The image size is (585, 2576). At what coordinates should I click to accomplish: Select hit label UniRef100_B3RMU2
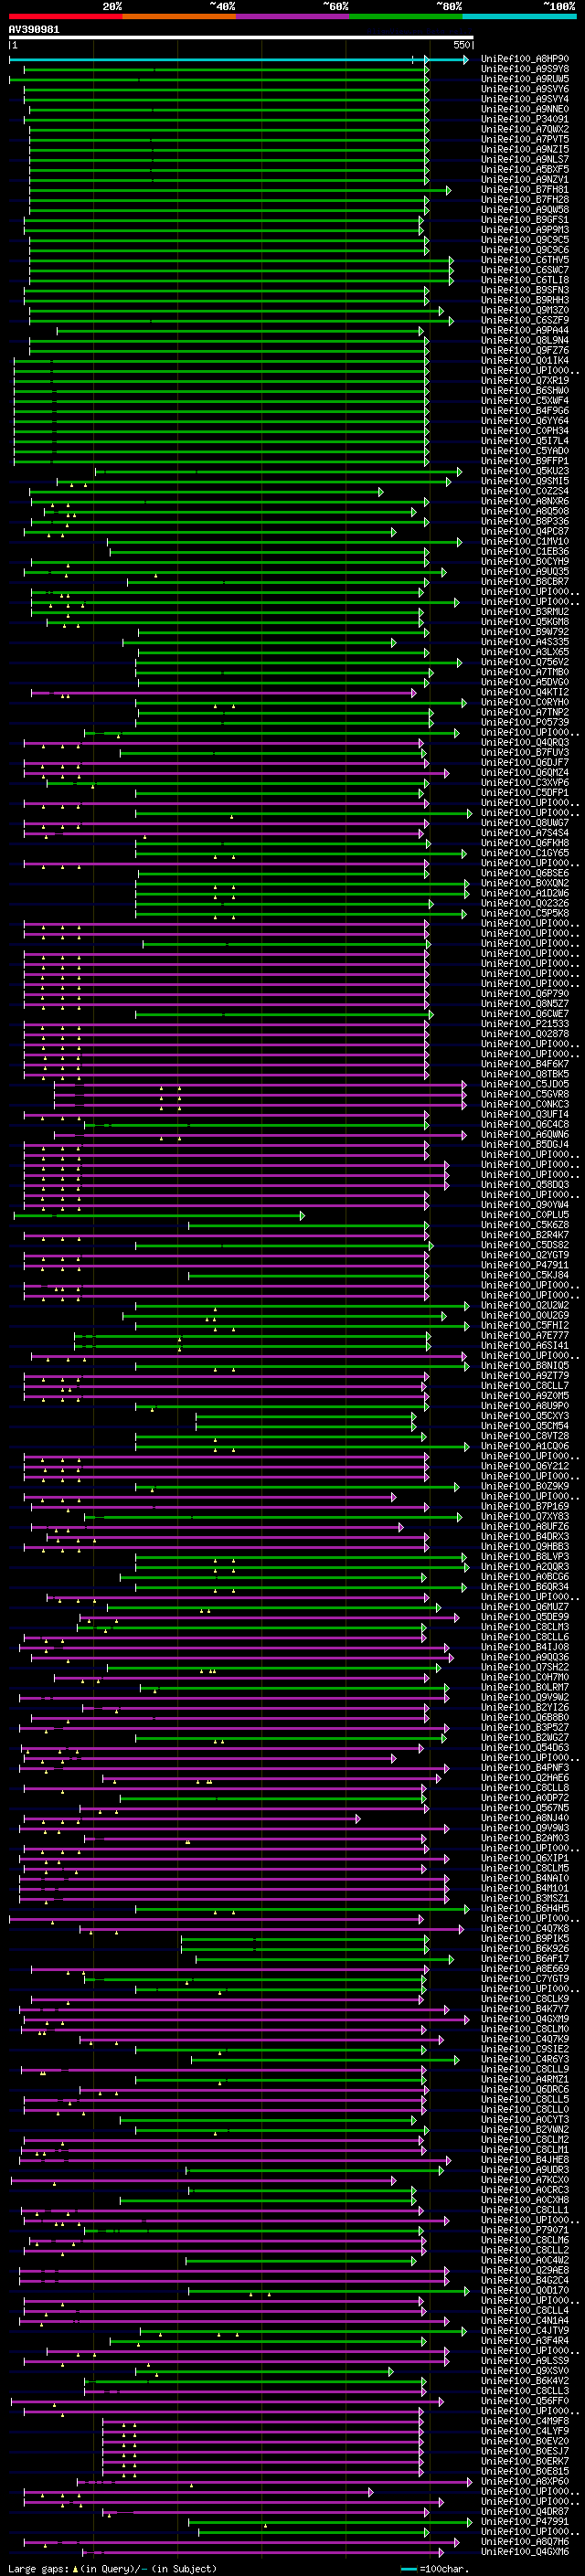click(x=525, y=612)
